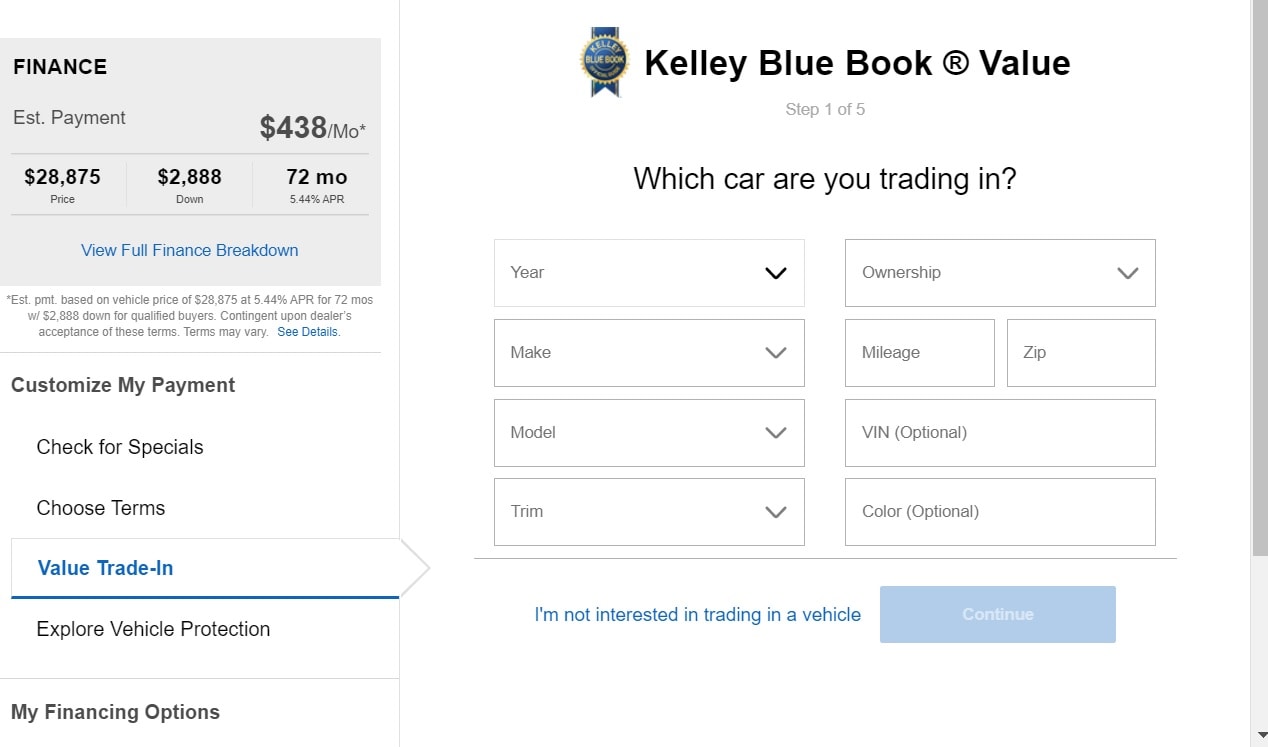Image resolution: width=1268 pixels, height=747 pixels.
Task: Click the Mileage input field
Action: point(920,353)
